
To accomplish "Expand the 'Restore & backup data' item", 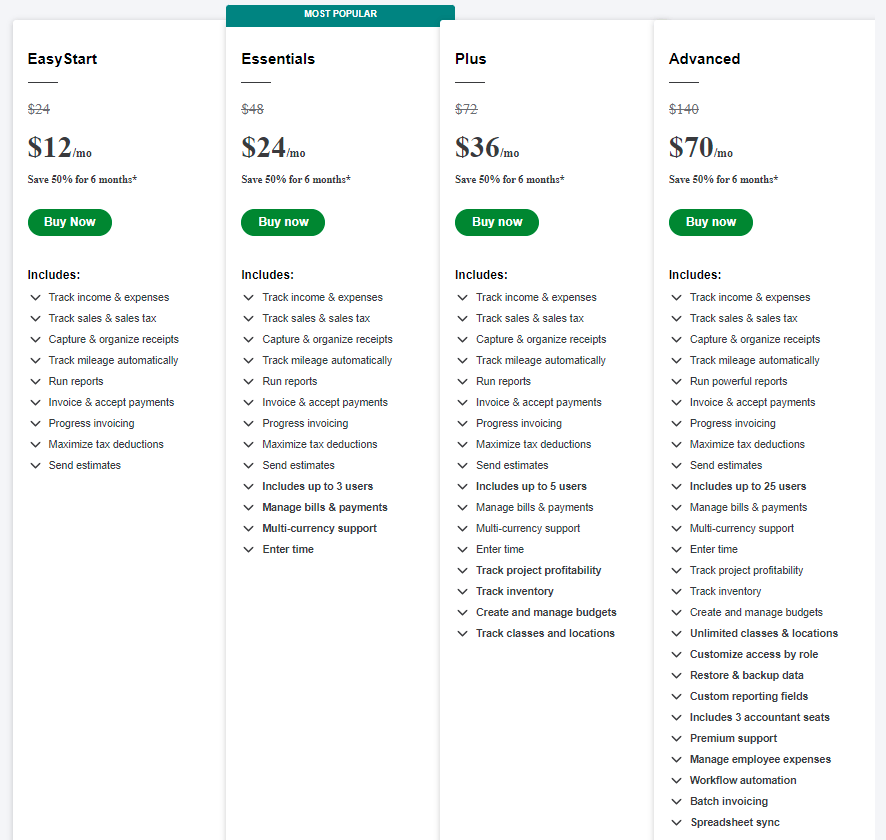I will pyautogui.click(x=677, y=676).
